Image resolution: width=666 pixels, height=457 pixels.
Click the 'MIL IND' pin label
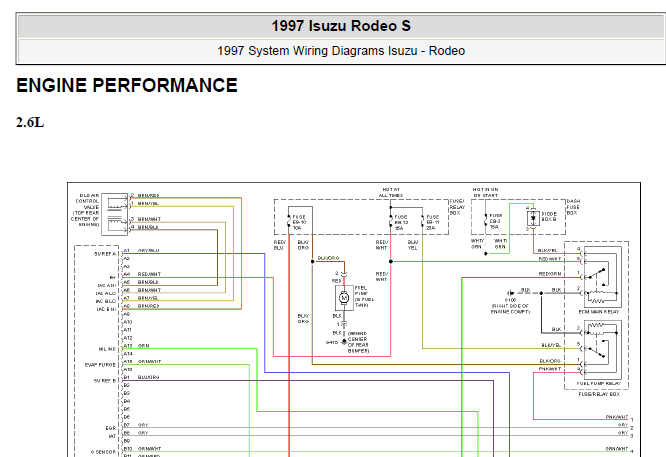107,349
